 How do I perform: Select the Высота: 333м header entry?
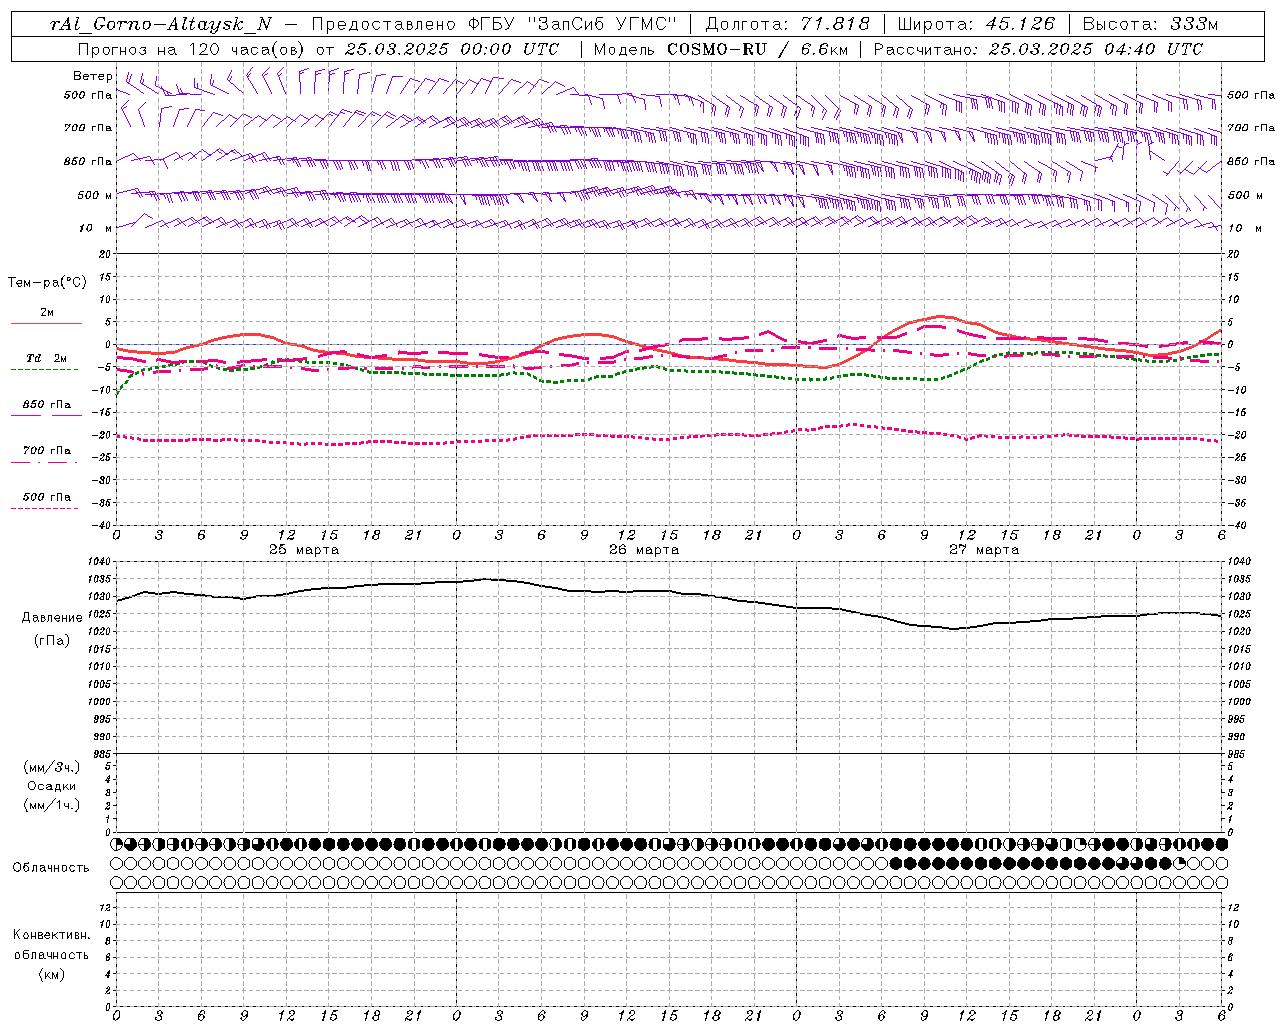[1151, 24]
